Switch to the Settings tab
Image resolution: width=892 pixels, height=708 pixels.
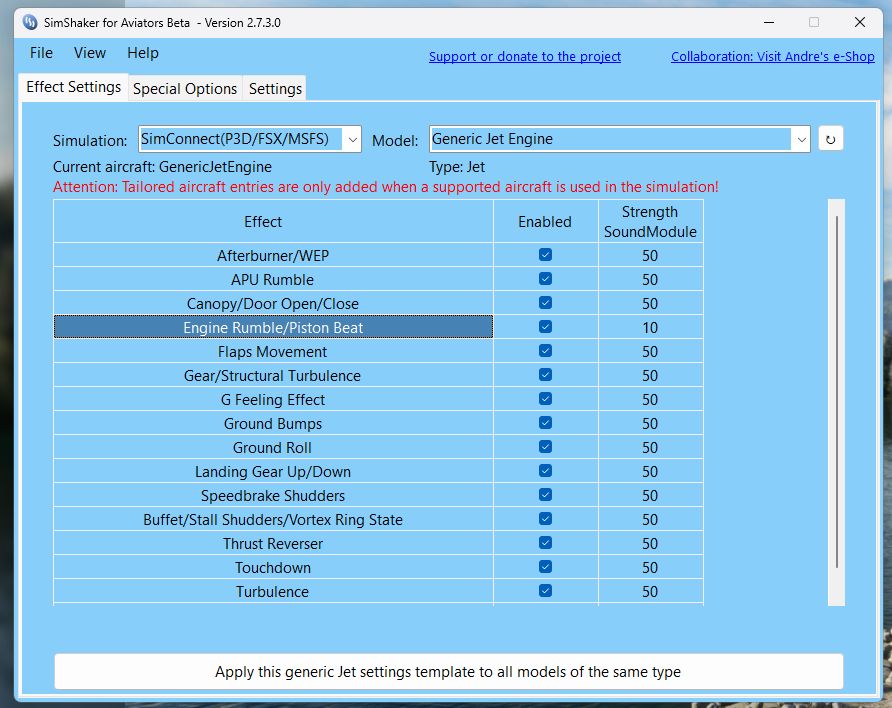click(x=275, y=89)
